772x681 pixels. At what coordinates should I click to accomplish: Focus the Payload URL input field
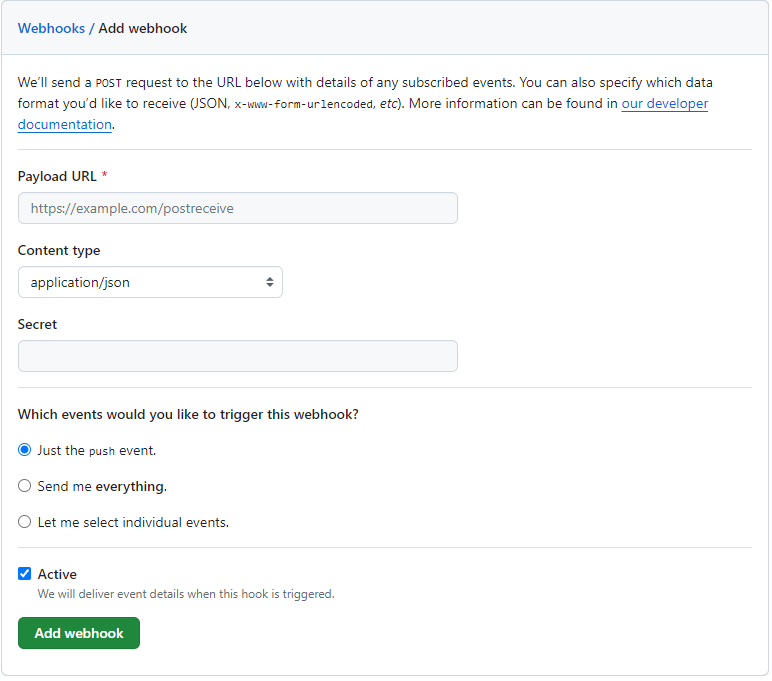tap(238, 208)
